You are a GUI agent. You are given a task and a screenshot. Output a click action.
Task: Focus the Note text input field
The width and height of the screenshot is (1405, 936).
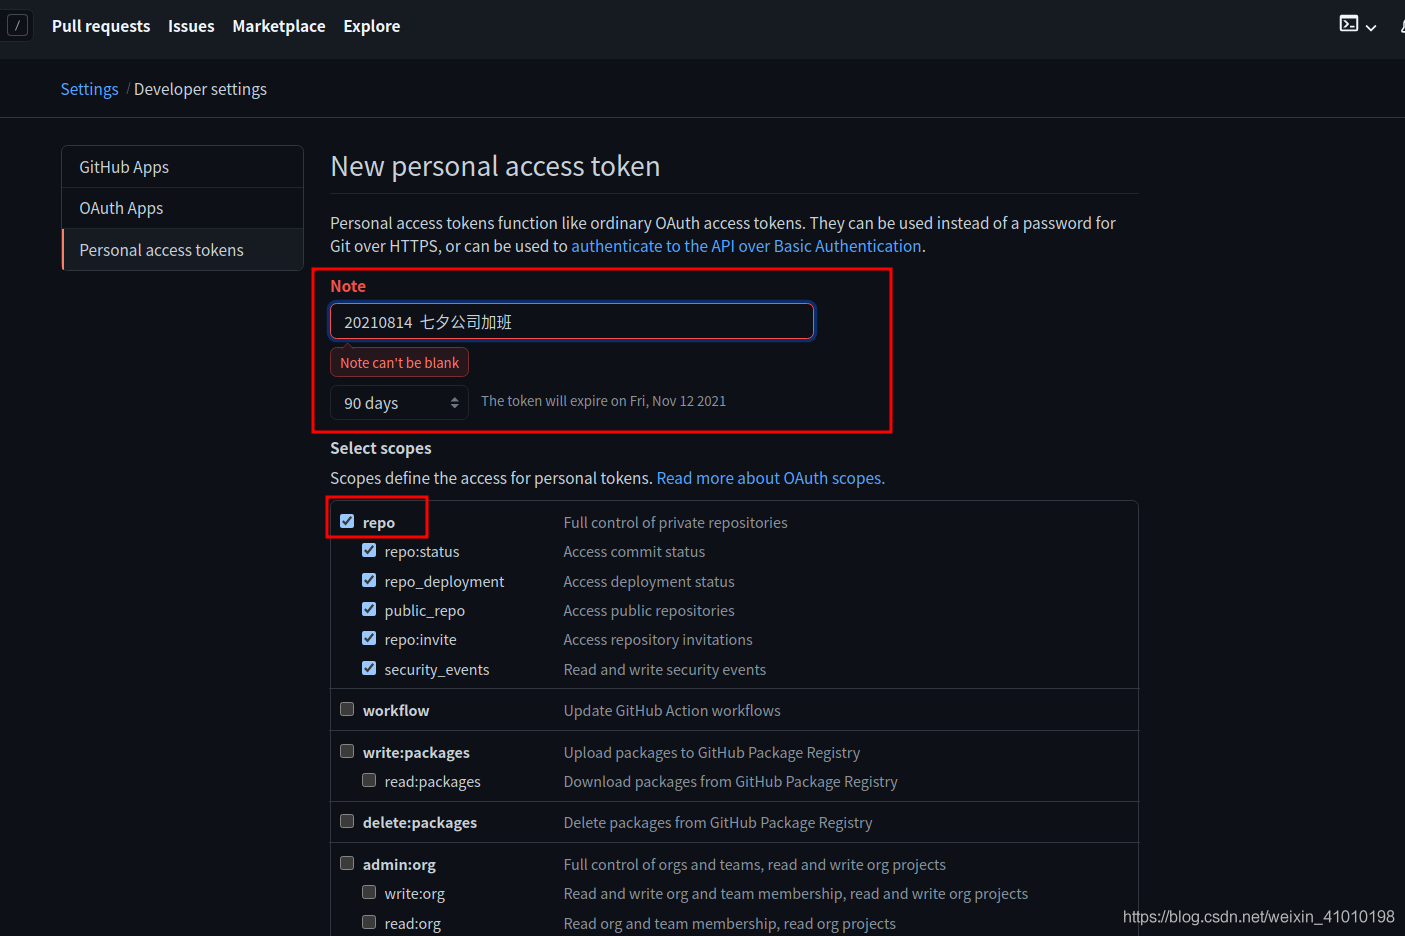pyautogui.click(x=572, y=322)
